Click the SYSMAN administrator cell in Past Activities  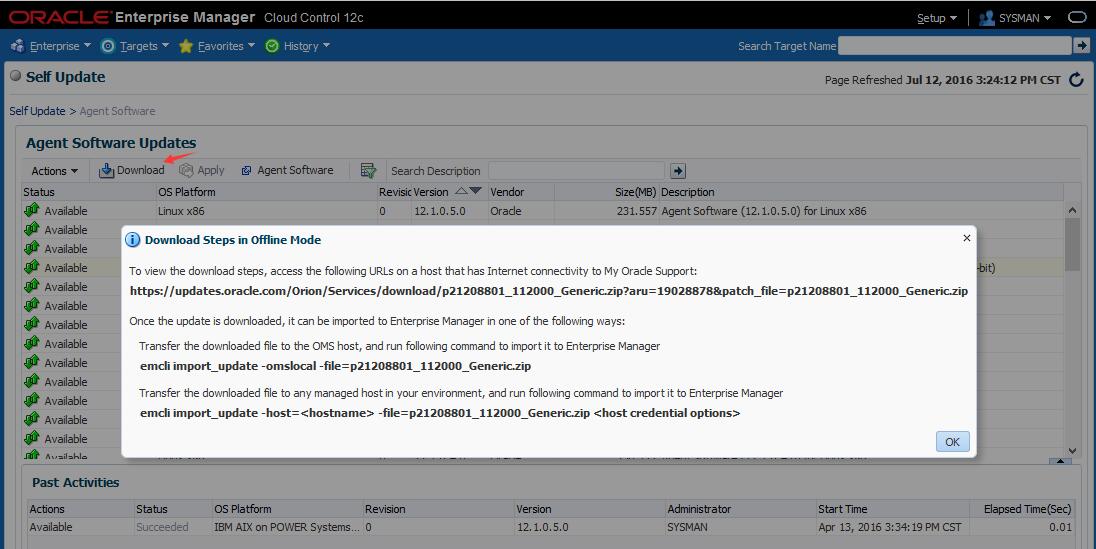[687, 527]
